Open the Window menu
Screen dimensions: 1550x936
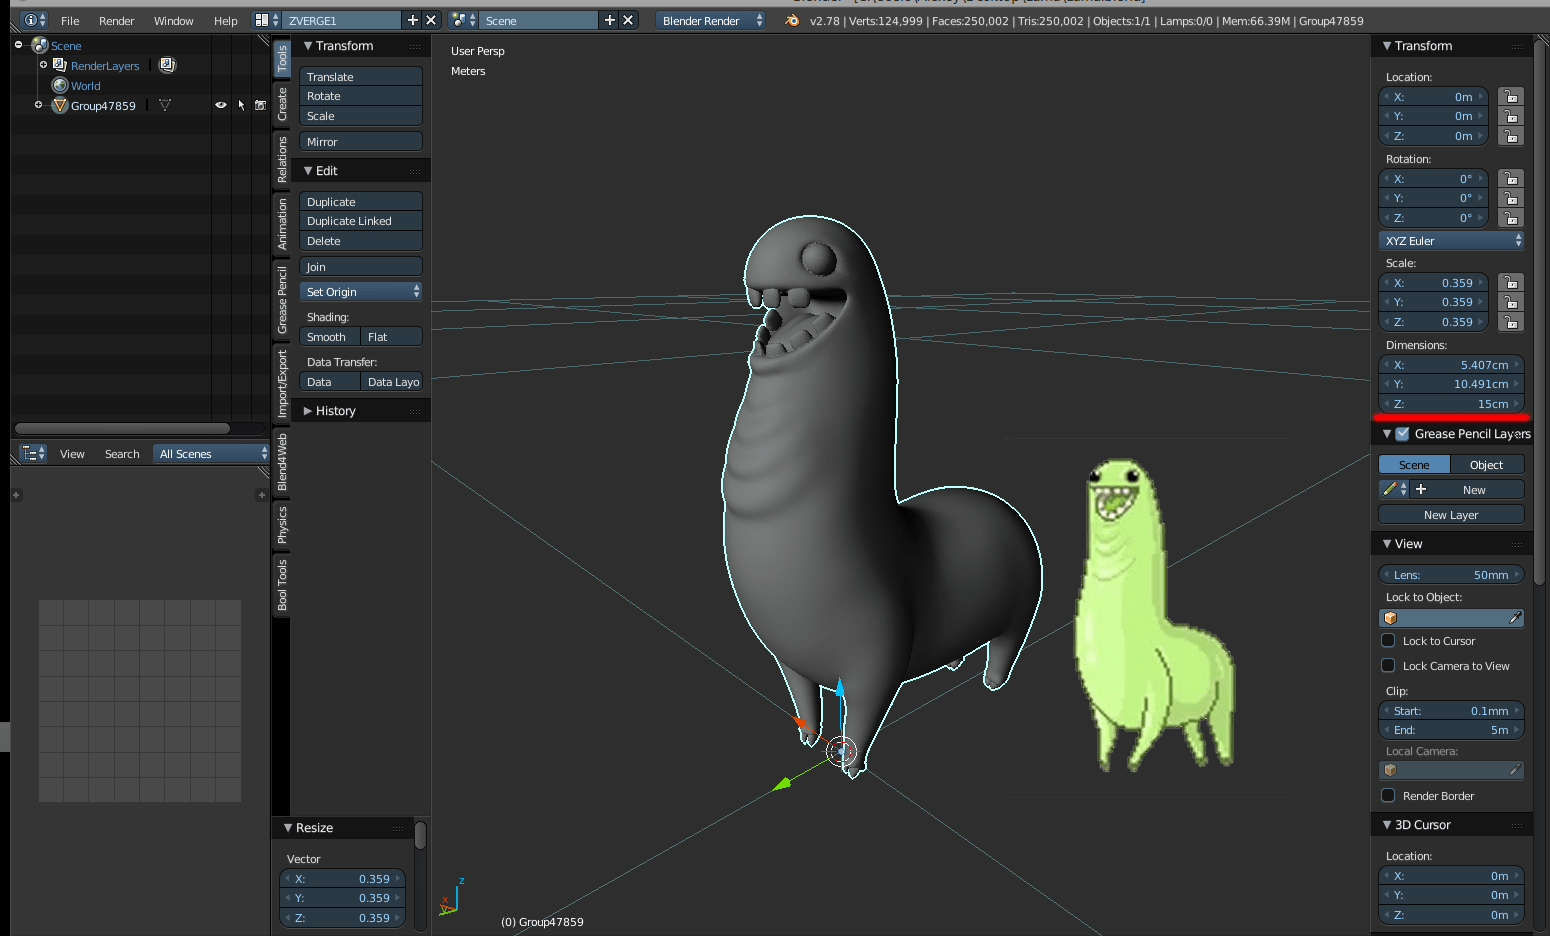click(173, 20)
